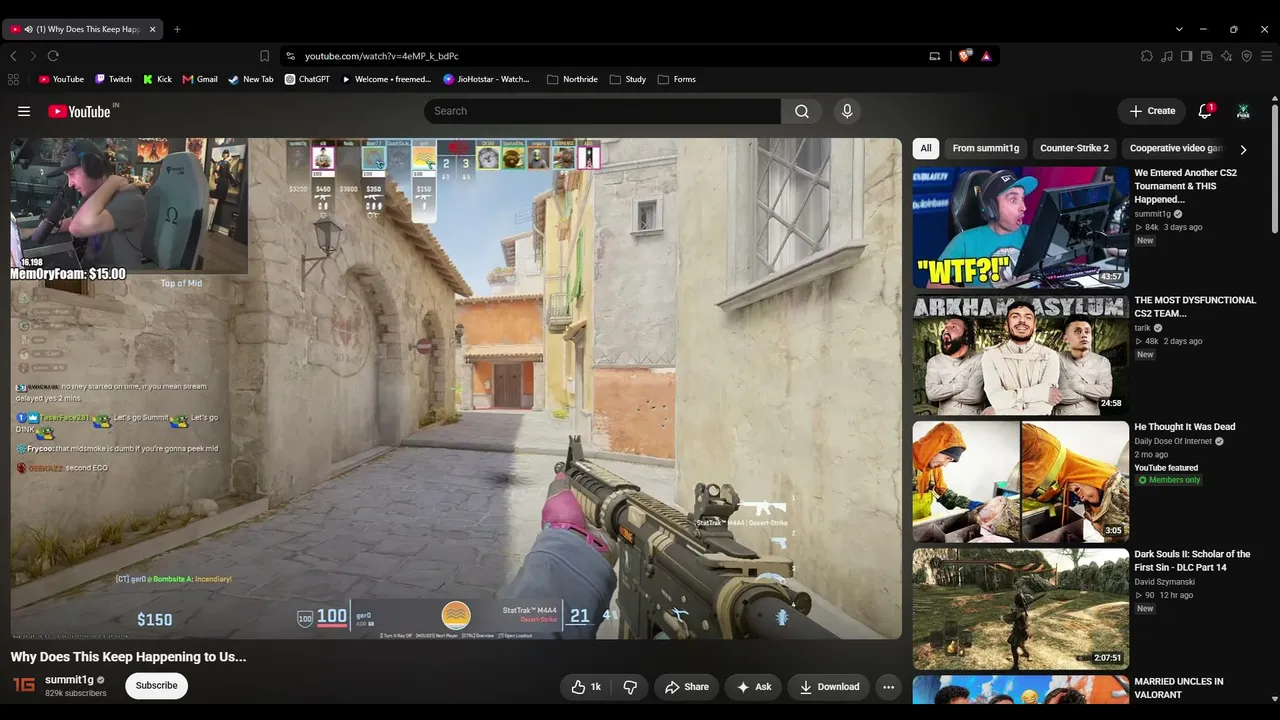
Task: Open 'He Thought It Was Dead' thumbnail
Action: 1020,481
